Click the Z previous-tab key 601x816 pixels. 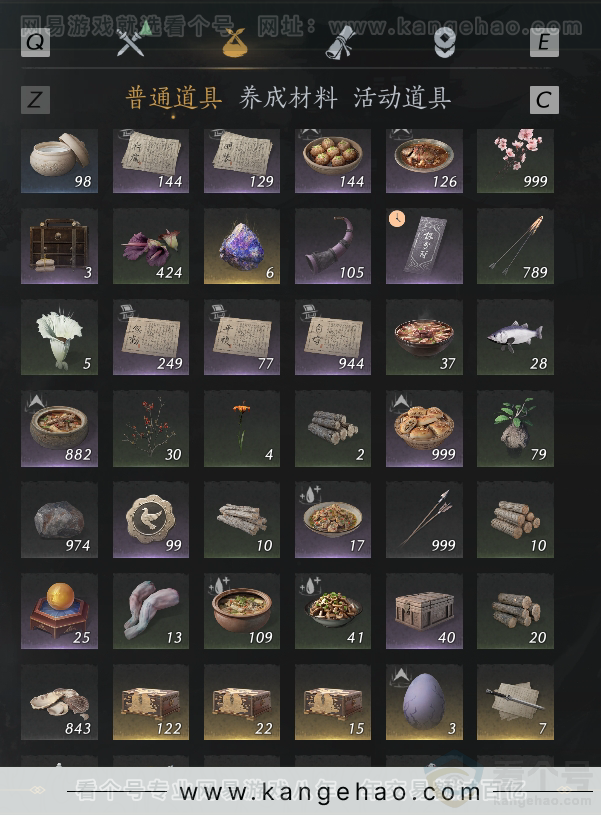[35, 99]
